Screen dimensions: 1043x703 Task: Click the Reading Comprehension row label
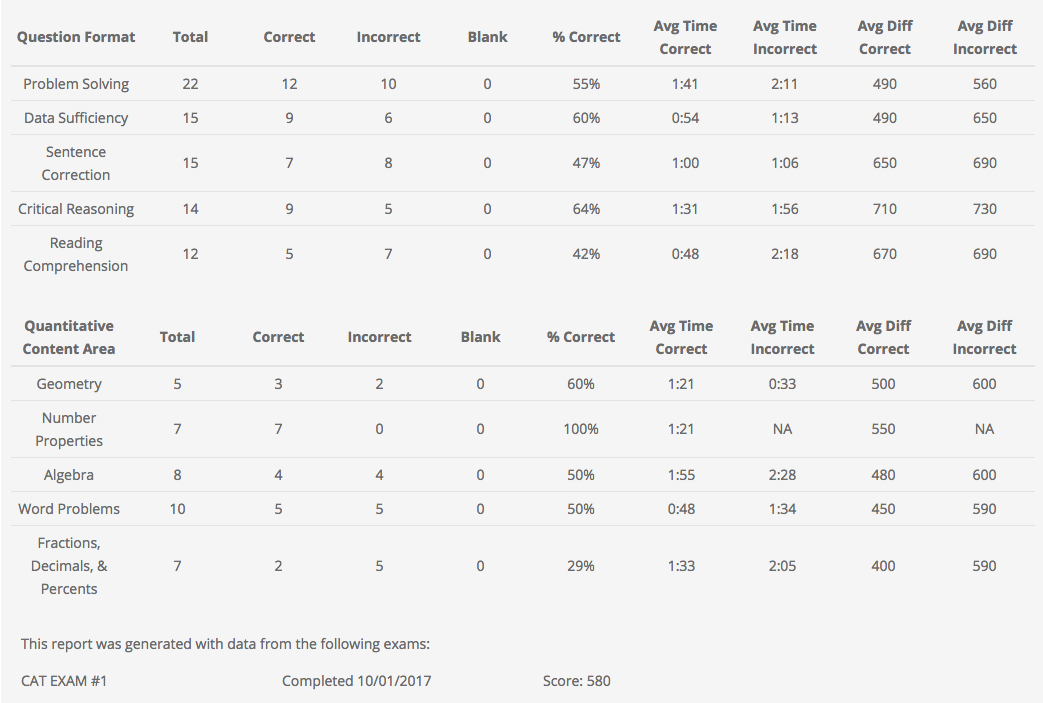tap(76, 254)
